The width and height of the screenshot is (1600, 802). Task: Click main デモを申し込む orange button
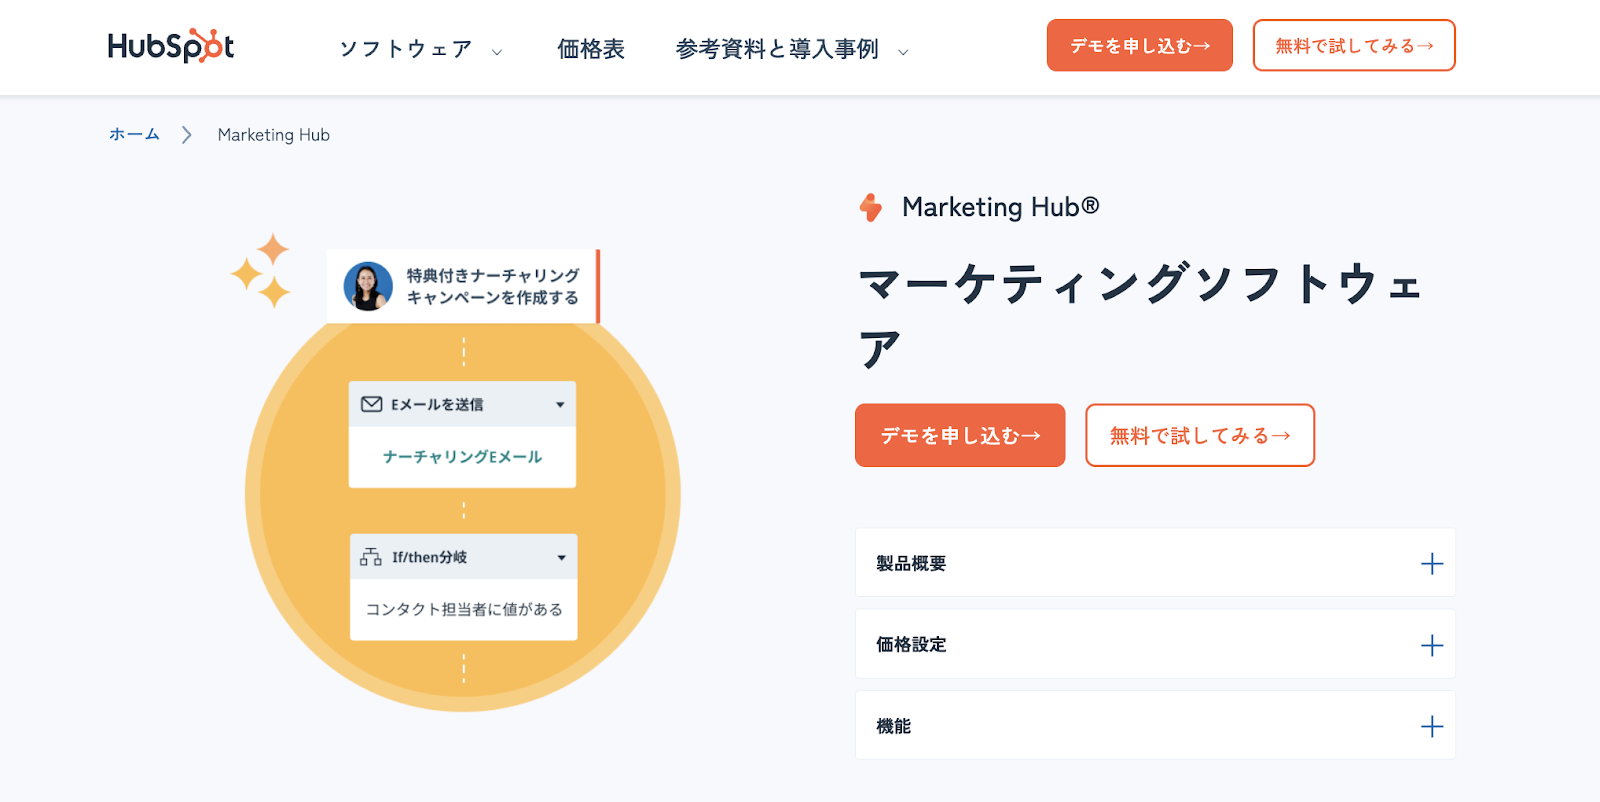click(960, 435)
